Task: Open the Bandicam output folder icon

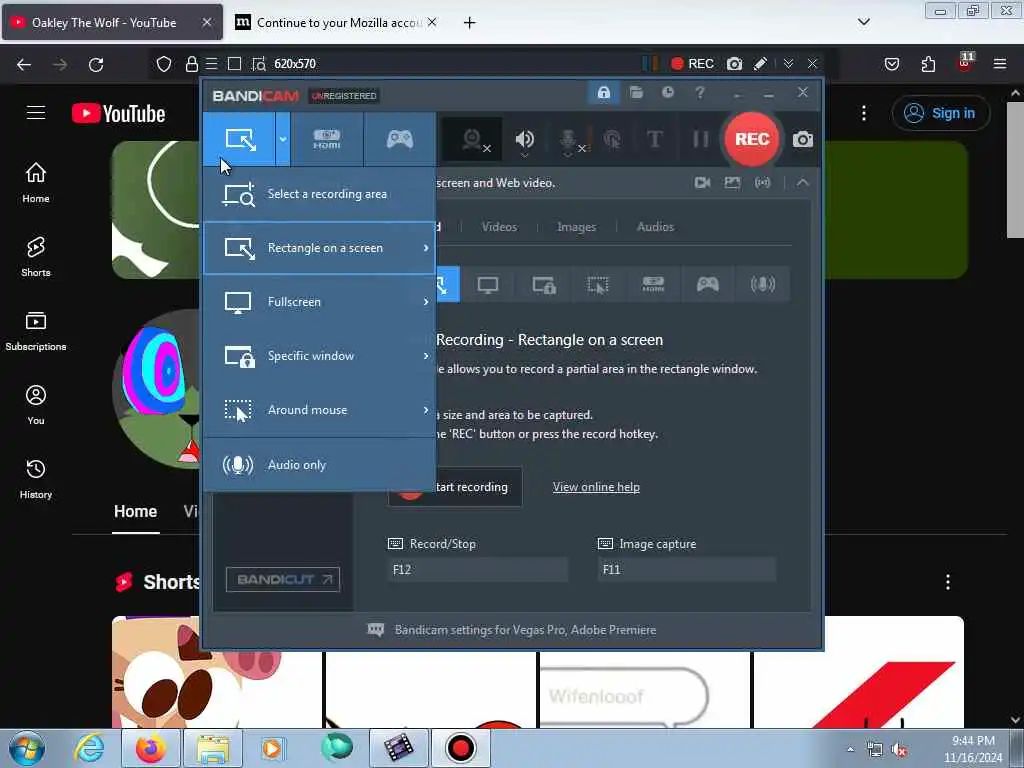Action: click(x=636, y=93)
